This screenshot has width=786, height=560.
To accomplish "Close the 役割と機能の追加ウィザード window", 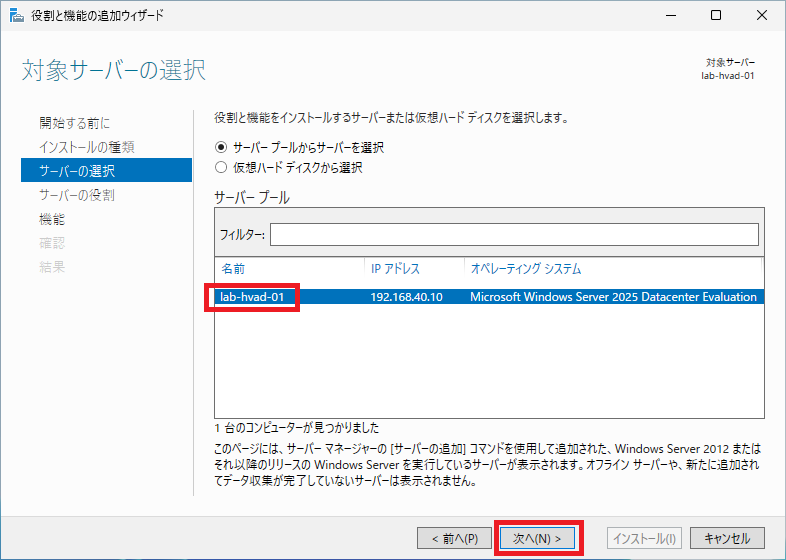I will point(762,16).
